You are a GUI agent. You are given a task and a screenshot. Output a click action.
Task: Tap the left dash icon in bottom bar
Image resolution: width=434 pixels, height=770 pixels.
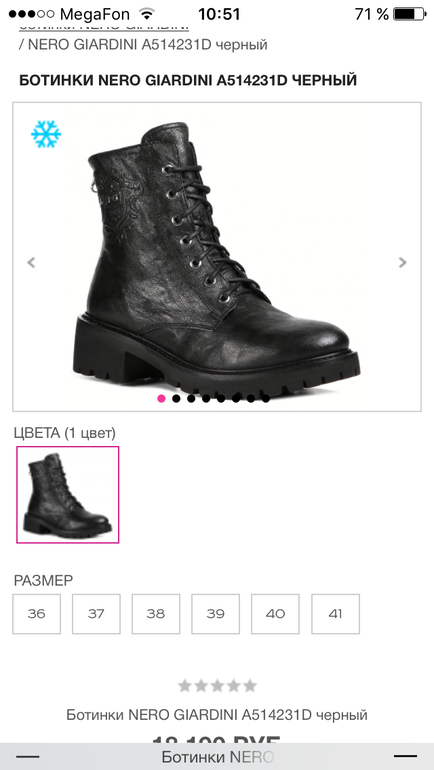[27, 757]
